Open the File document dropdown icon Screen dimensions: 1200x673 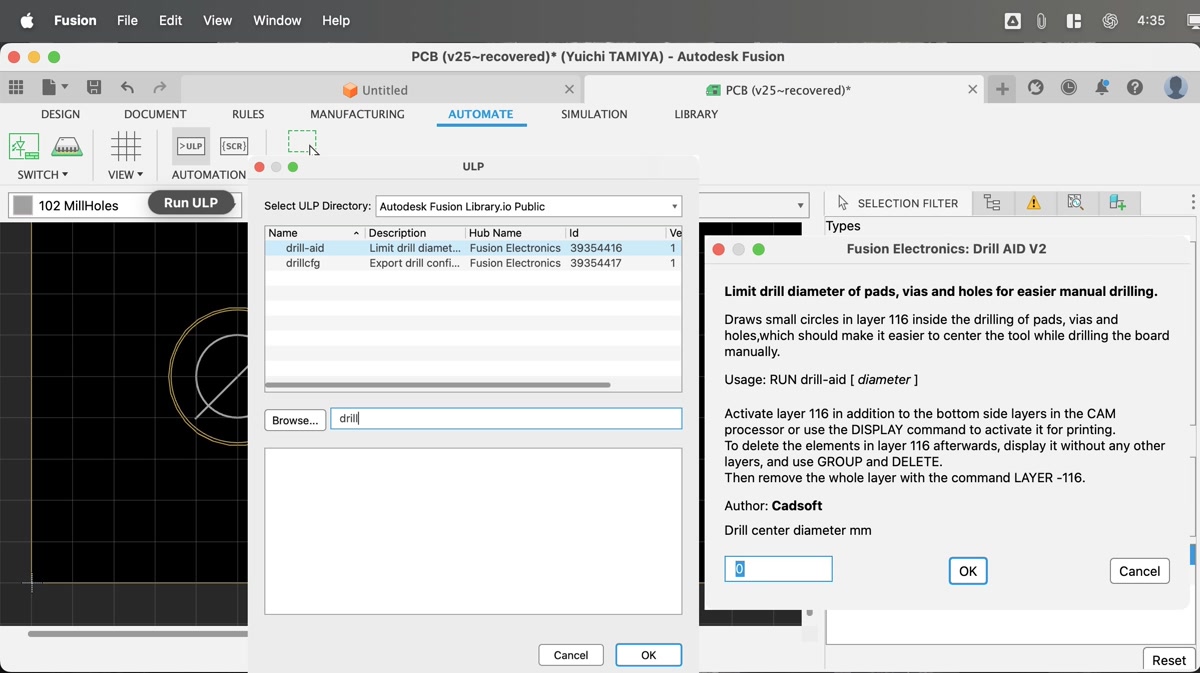(54, 88)
